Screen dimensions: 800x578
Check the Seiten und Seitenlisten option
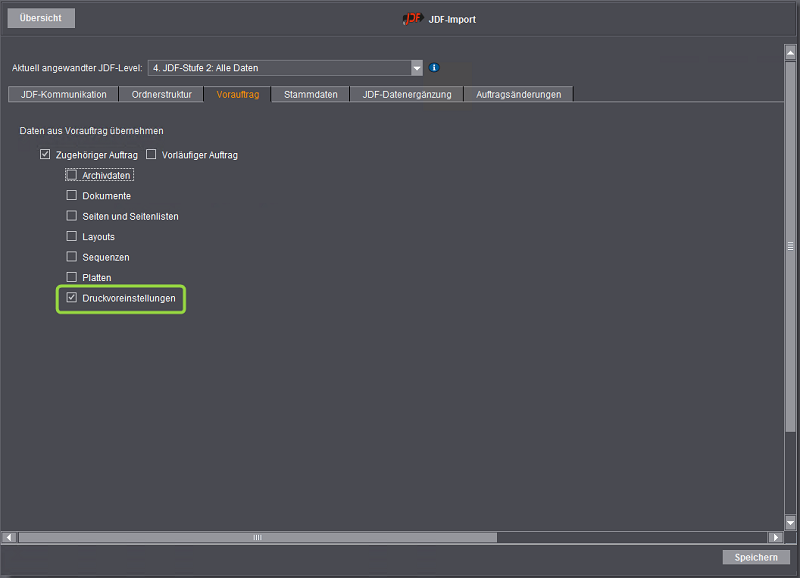(x=72, y=216)
